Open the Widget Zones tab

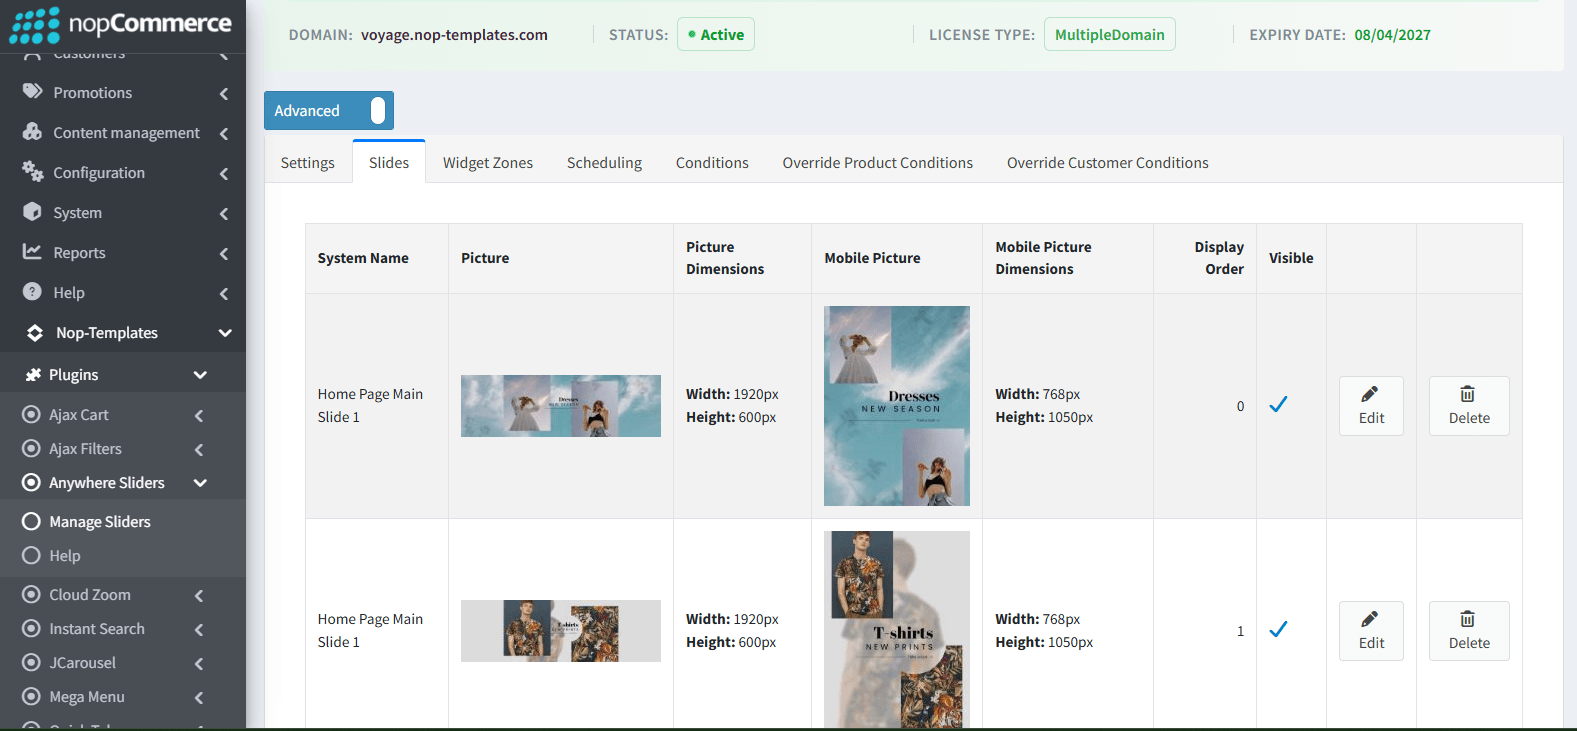488,162
